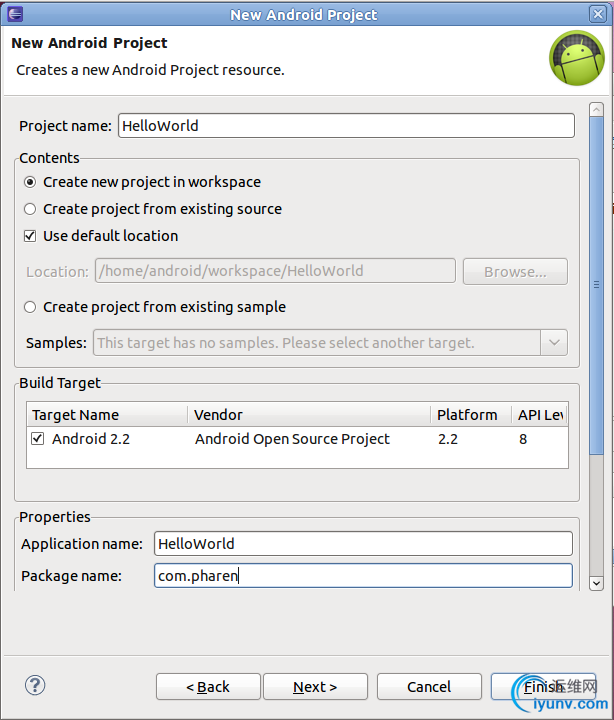614x720 pixels.
Task: Click the scrollbar up arrow
Action: click(596, 109)
